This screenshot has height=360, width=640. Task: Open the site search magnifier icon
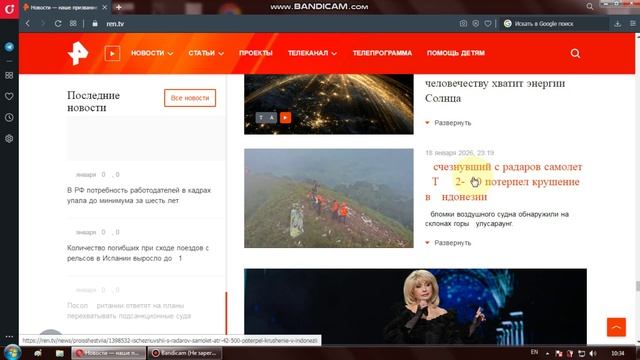coord(575,53)
